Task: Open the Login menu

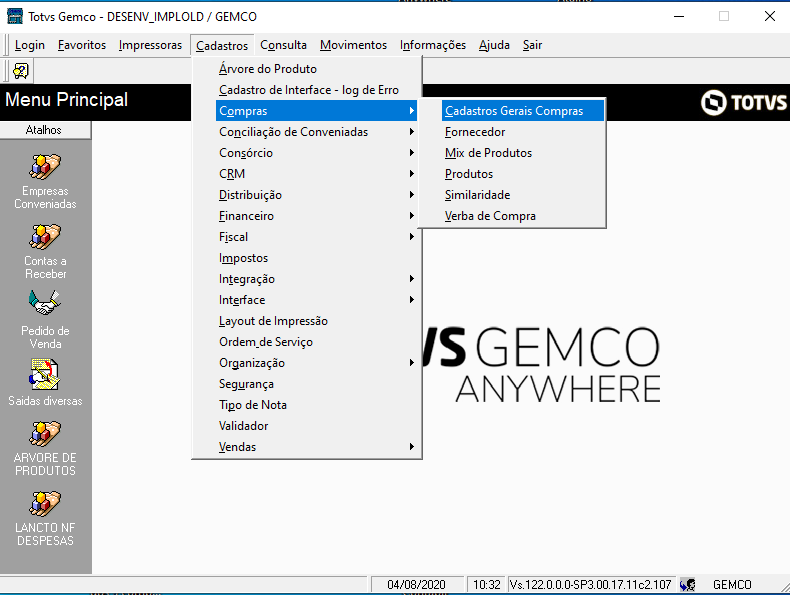Action: click(30, 45)
